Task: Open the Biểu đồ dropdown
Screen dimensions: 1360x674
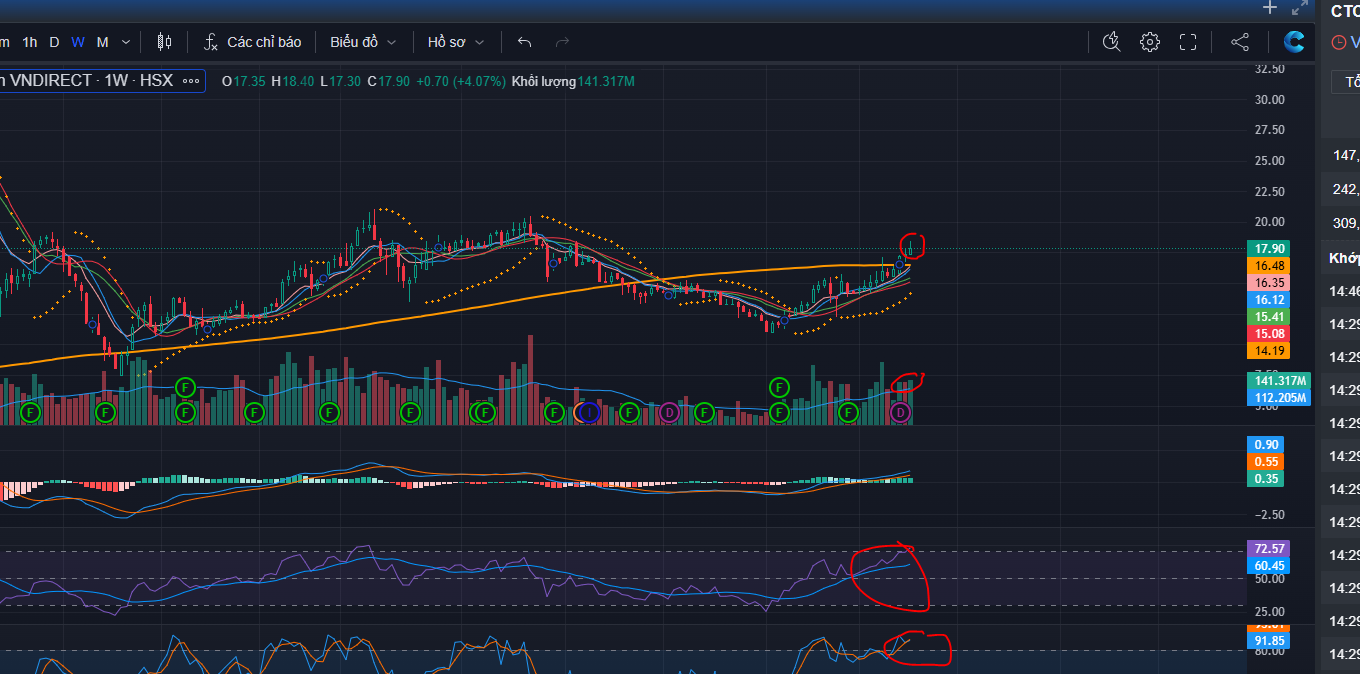Action: [364, 42]
